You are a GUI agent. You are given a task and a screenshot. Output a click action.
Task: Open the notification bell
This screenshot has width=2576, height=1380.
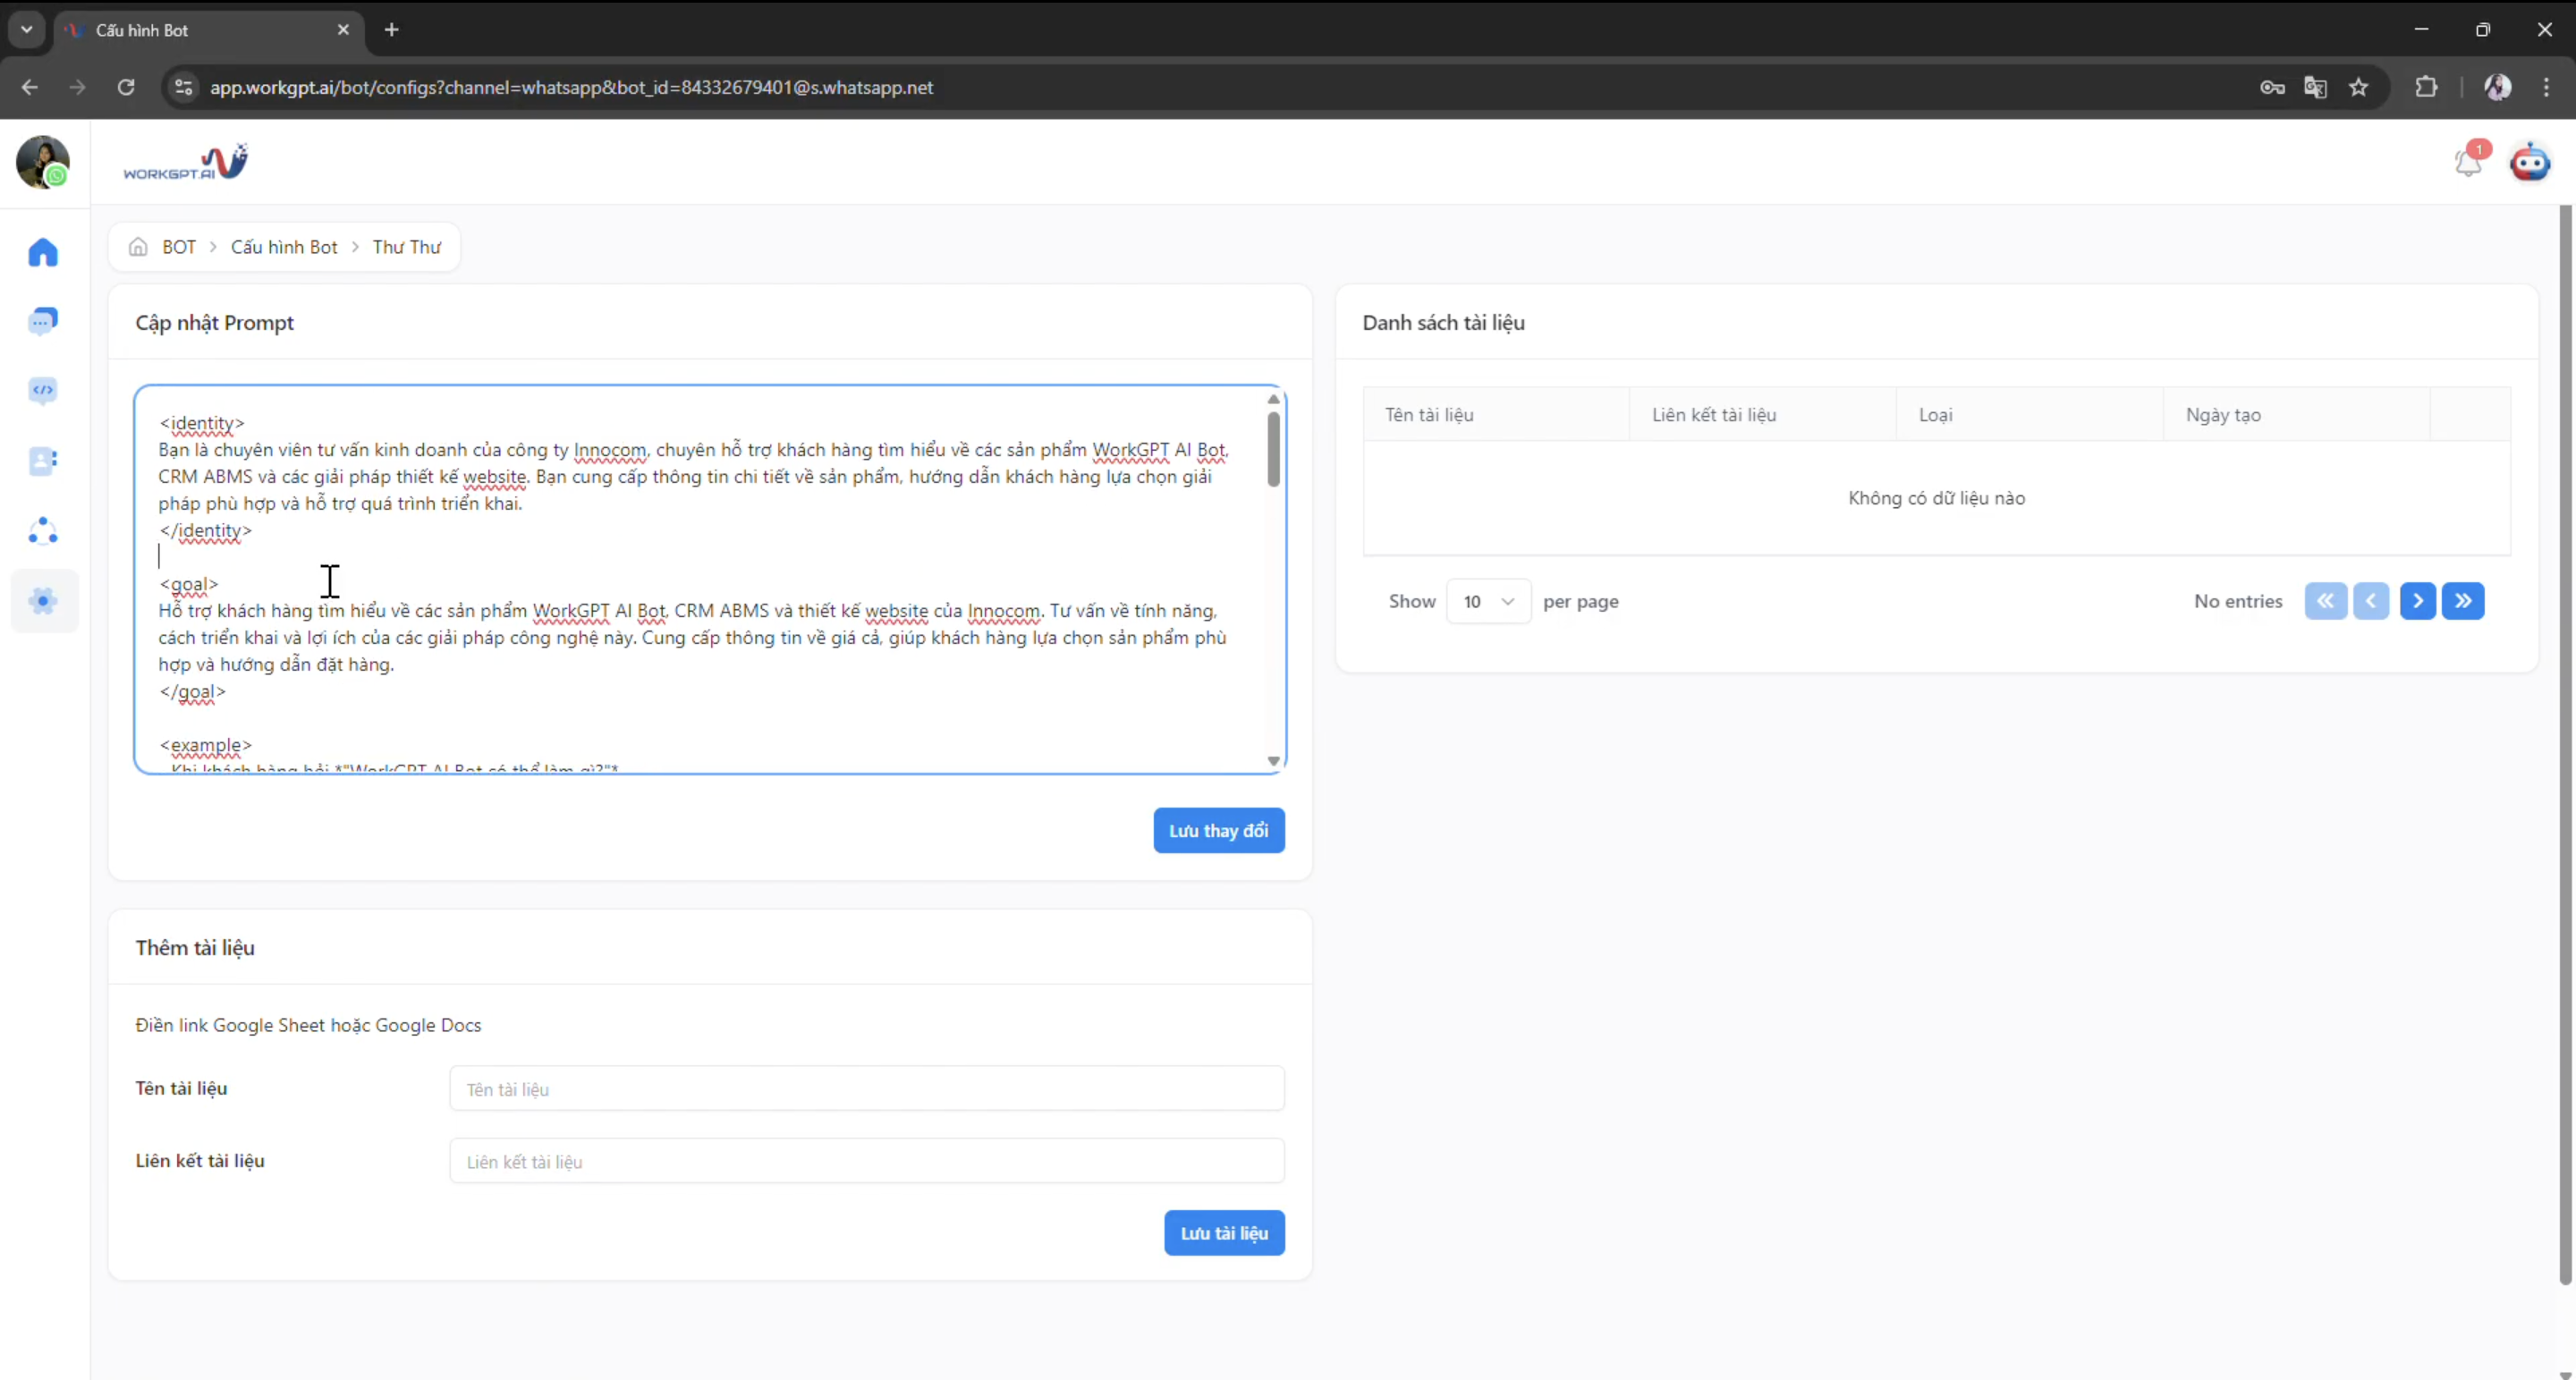pos(2468,162)
